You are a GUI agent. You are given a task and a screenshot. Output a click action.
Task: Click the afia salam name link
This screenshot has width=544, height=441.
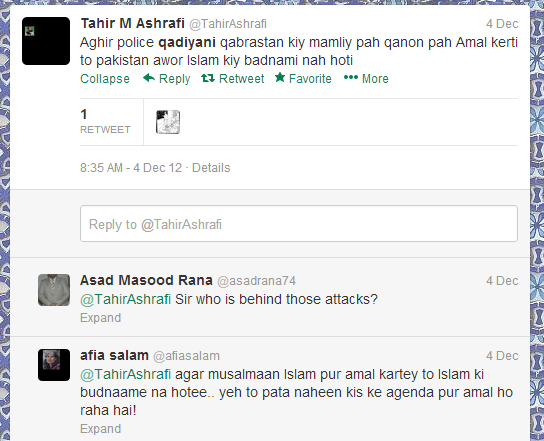pyautogui.click(x=114, y=355)
